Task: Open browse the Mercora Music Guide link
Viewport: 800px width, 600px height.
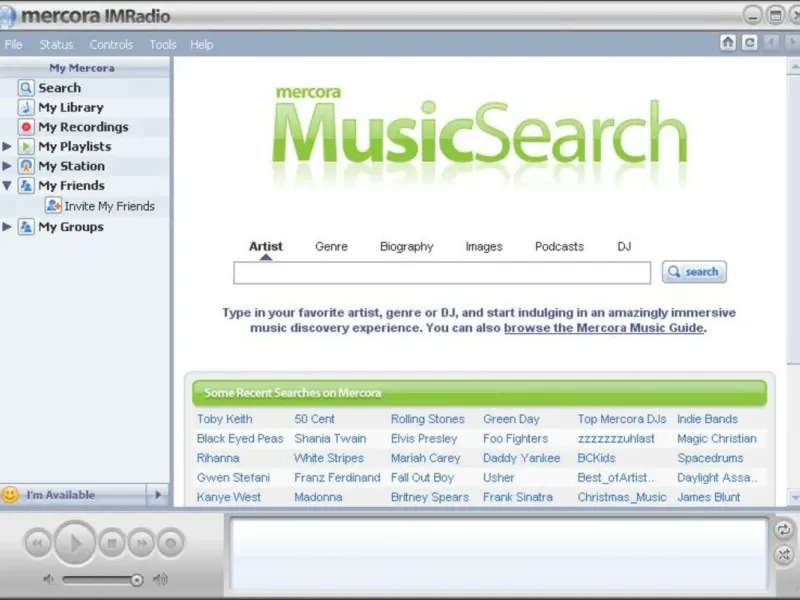Action: pyautogui.click(x=604, y=328)
